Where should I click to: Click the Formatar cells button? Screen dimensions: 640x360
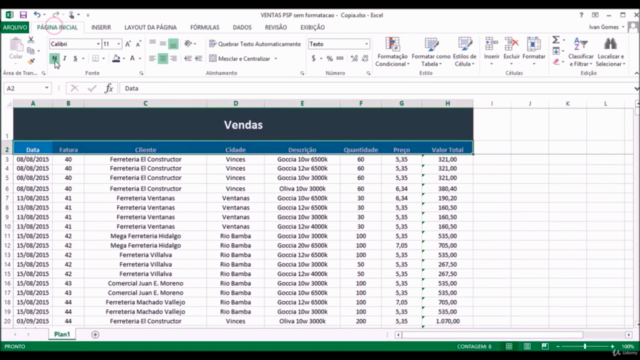[x=533, y=51]
